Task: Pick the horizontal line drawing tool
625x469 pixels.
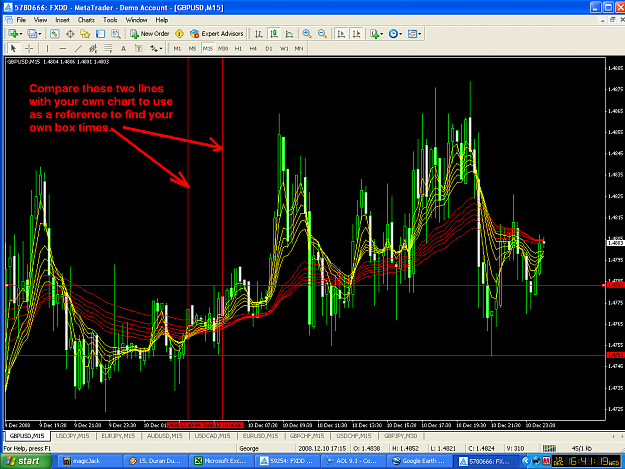Action: (63, 49)
